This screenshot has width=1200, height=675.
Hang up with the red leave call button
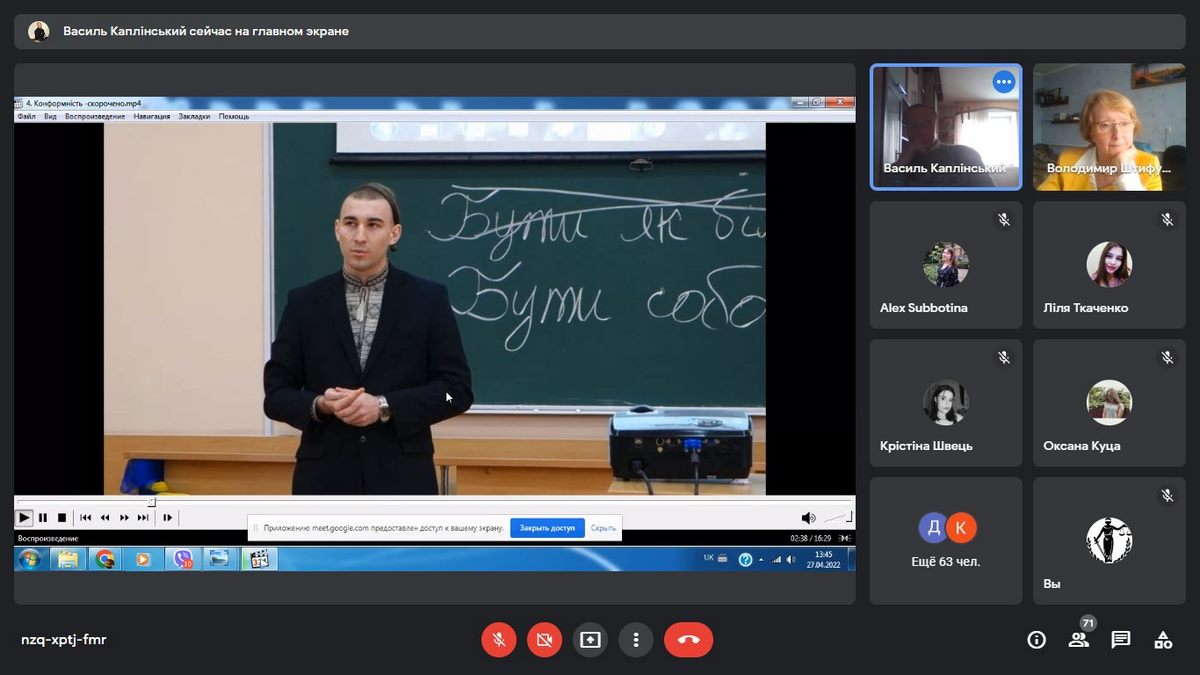coord(688,640)
